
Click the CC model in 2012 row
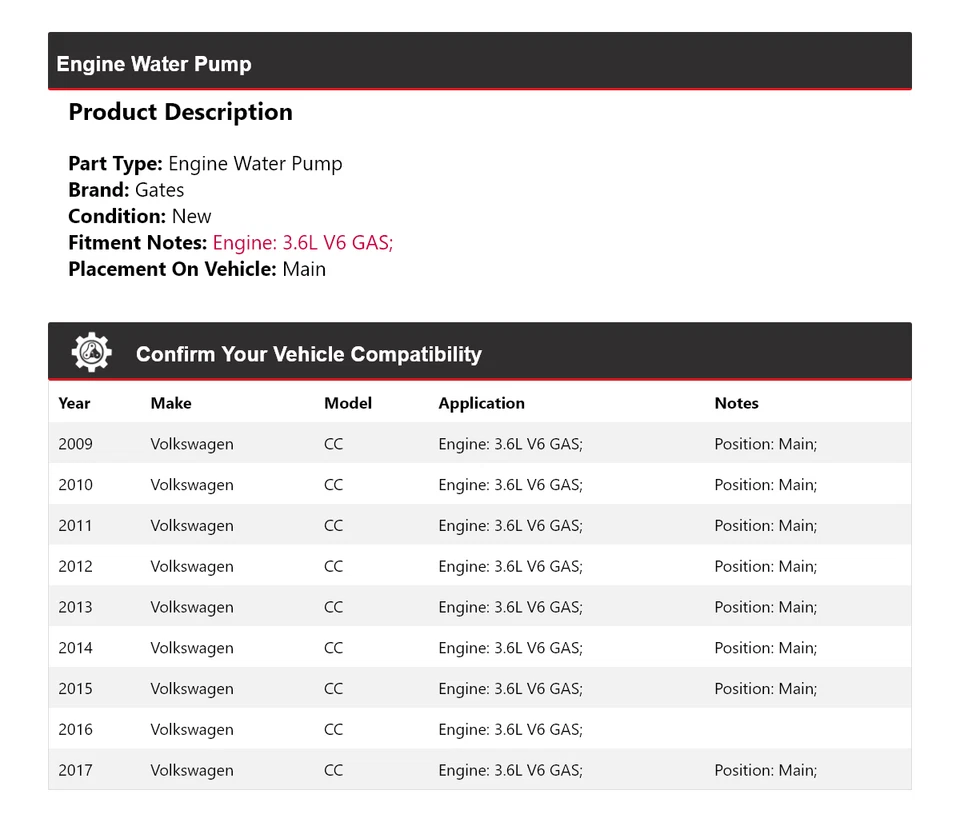click(333, 567)
